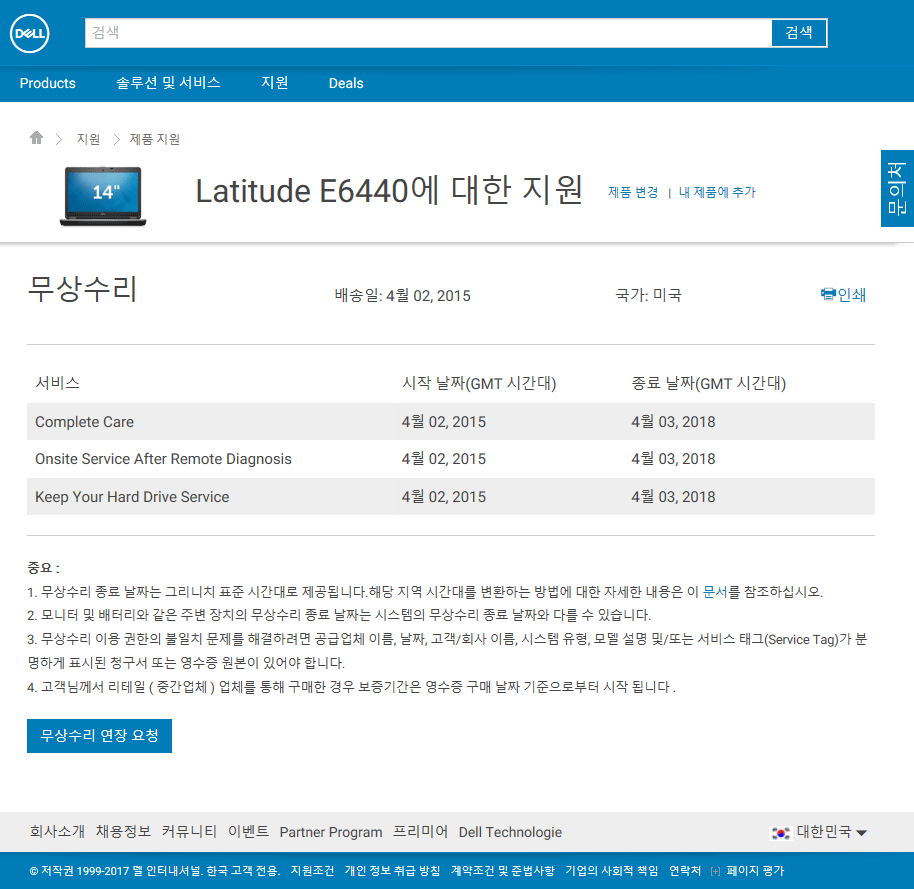The image size is (914, 889).
Task: Focus the 검색 search input field
Action: [x=428, y=33]
